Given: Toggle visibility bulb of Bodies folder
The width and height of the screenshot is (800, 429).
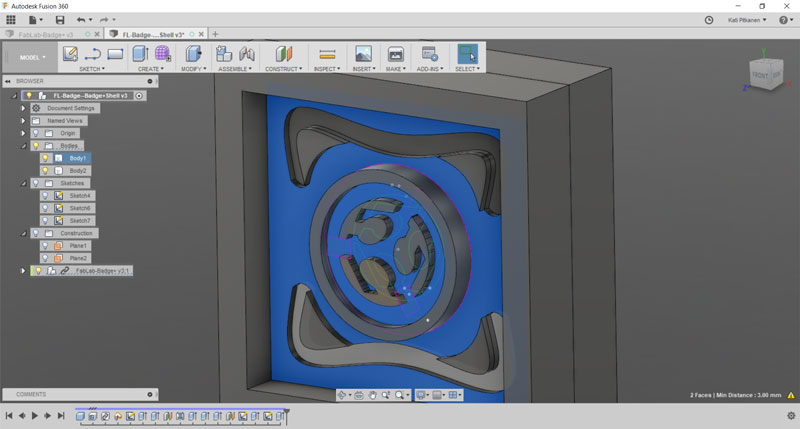Looking at the screenshot, I should [36, 145].
